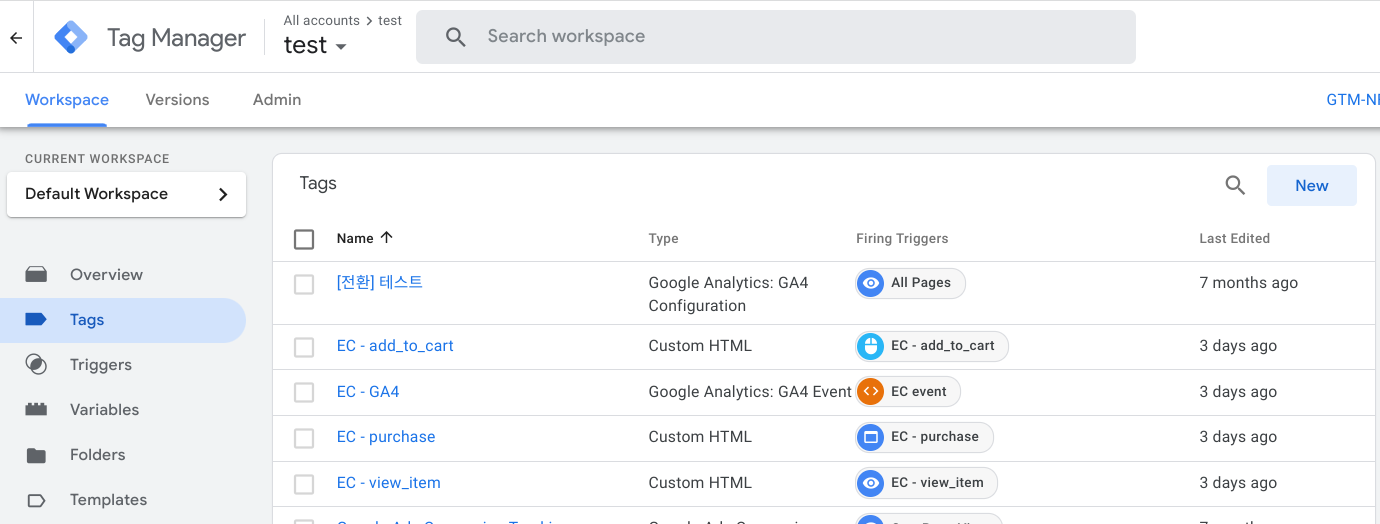
Task: Open Folders in the sidebar
Action: 97,455
